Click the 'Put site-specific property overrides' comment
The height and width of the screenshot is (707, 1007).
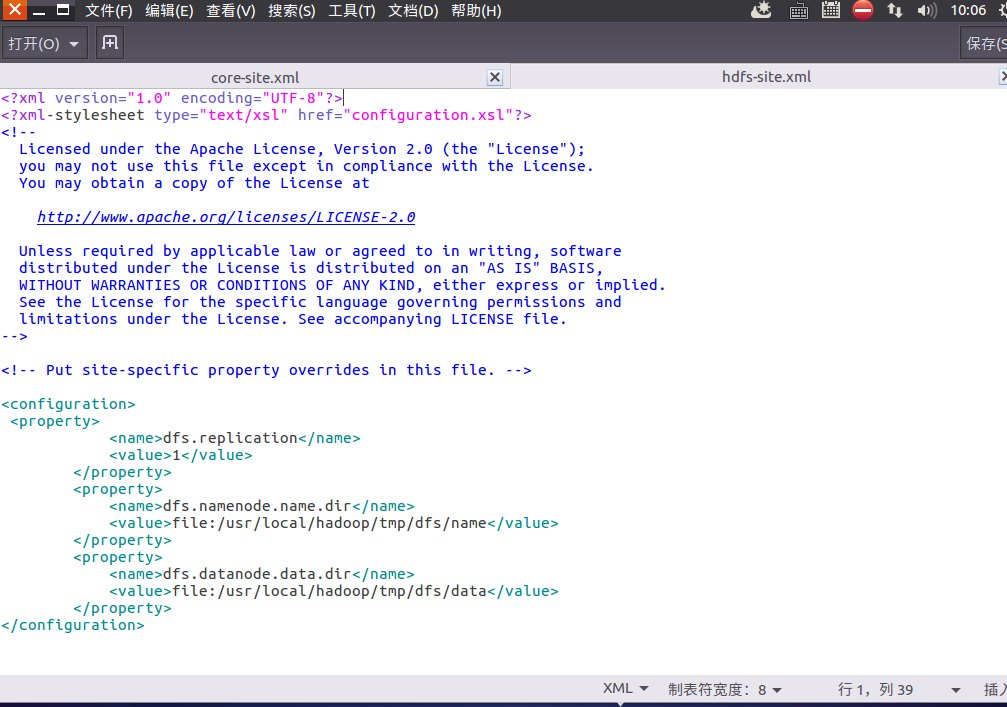[x=267, y=371]
